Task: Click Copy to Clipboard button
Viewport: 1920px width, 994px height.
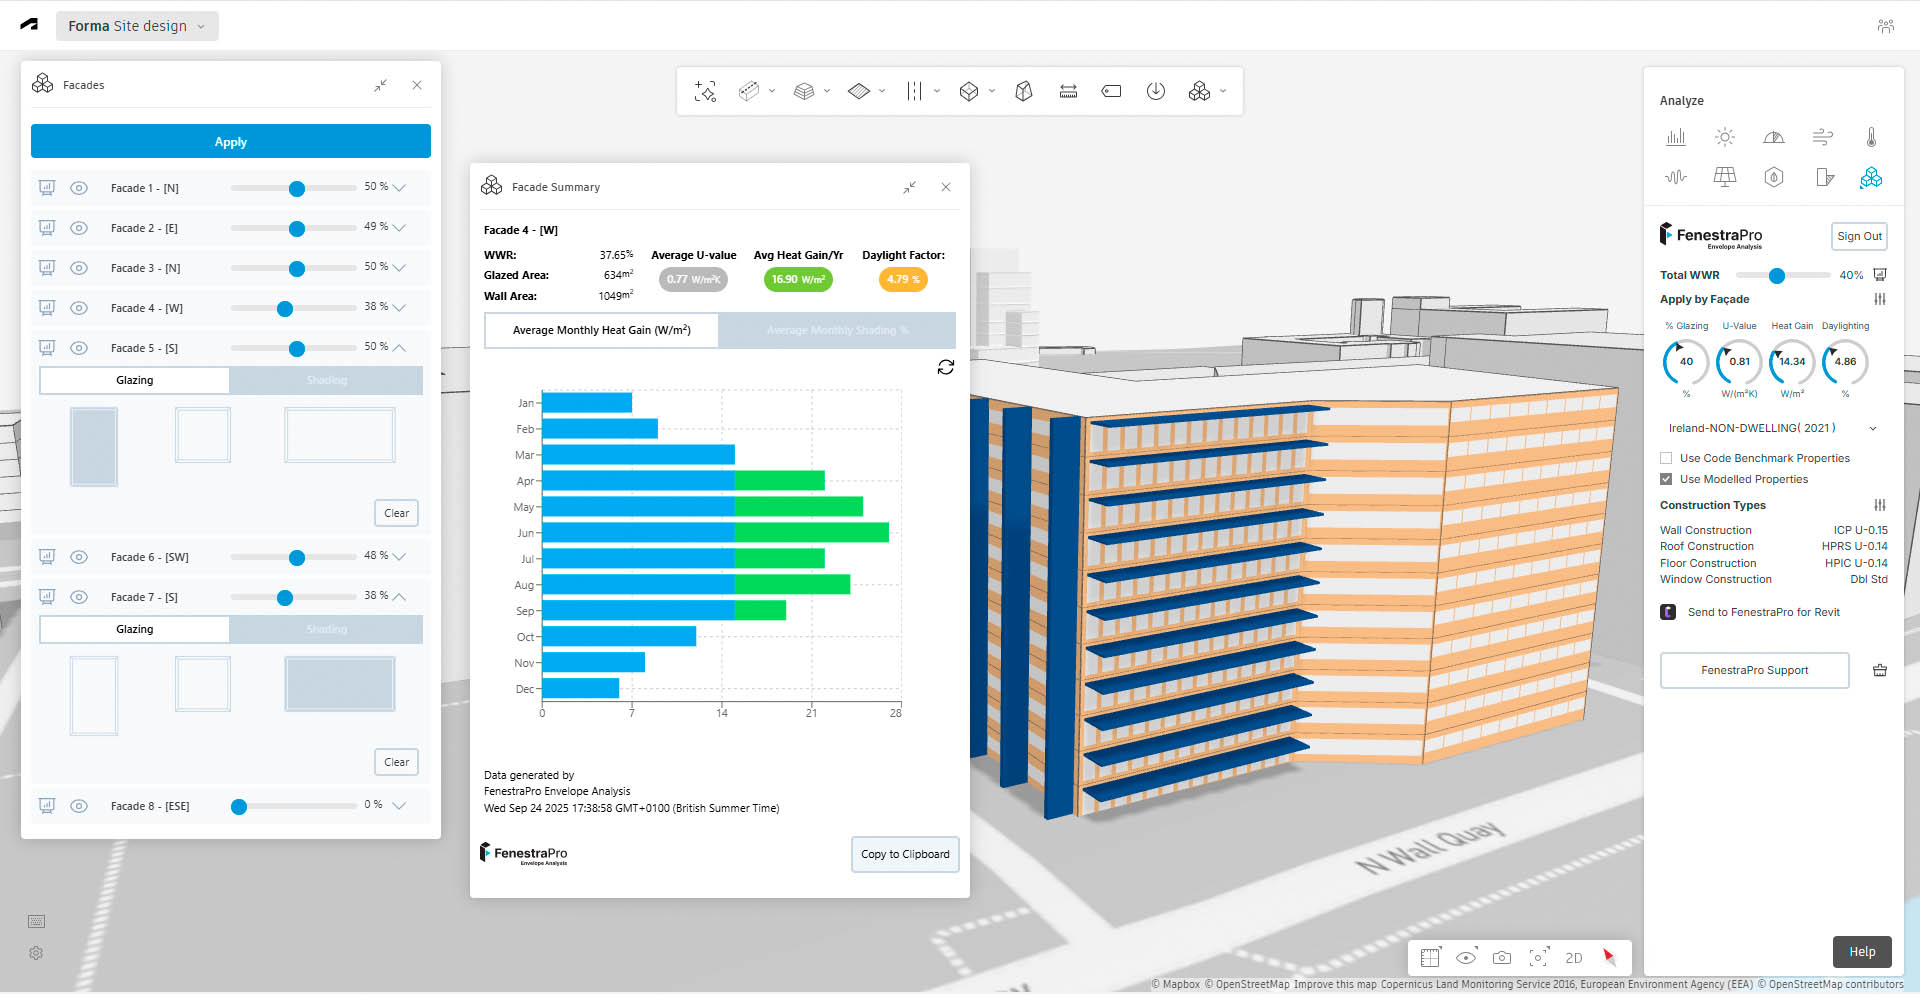Action: [x=905, y=854]
